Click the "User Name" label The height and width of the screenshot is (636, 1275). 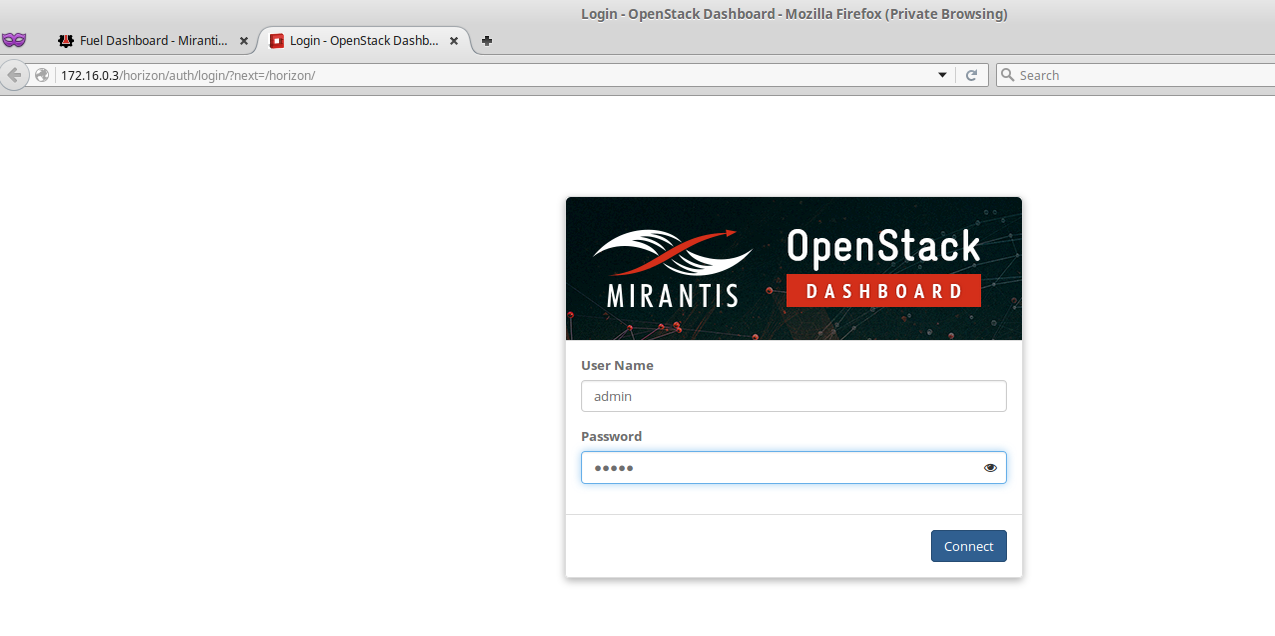point(617,366)
